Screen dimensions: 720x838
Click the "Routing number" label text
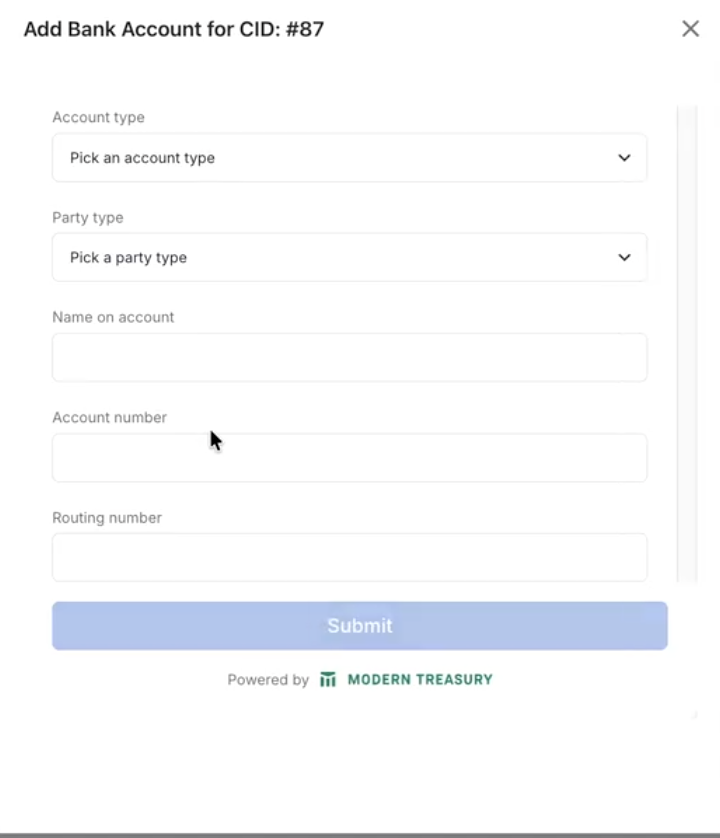[107, 518]
